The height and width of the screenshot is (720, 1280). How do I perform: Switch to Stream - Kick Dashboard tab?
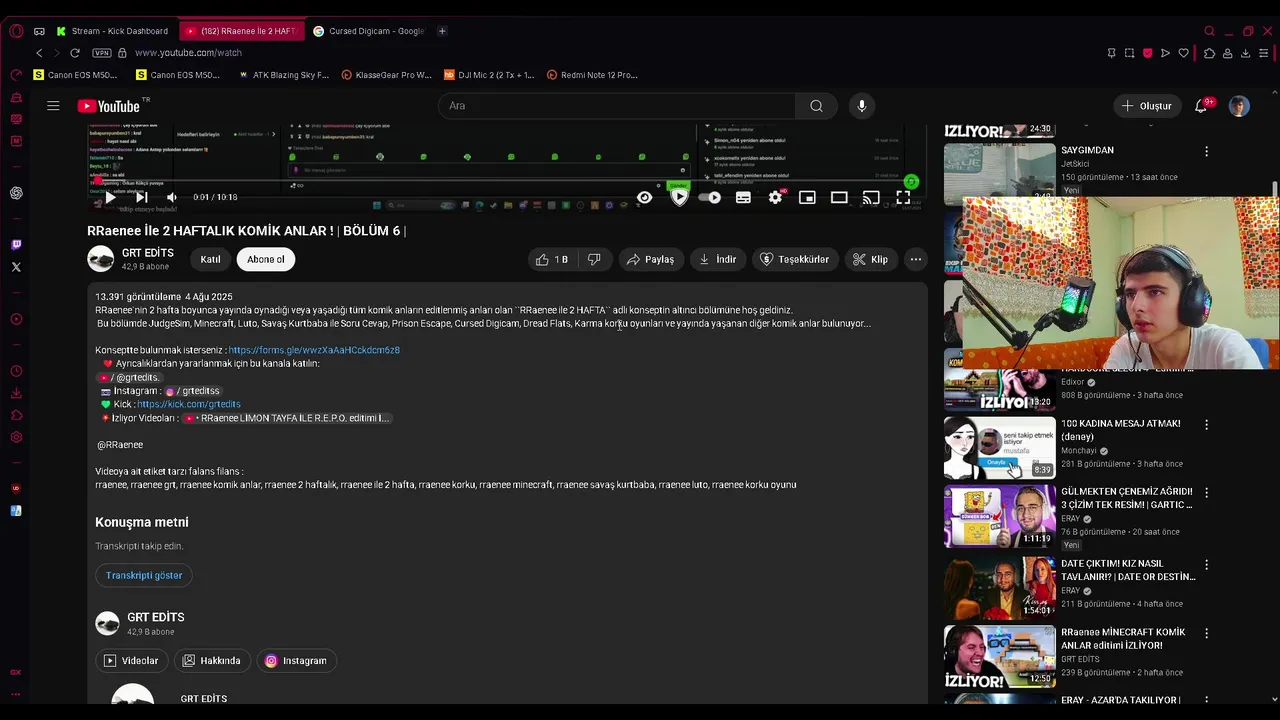point(112,31)
